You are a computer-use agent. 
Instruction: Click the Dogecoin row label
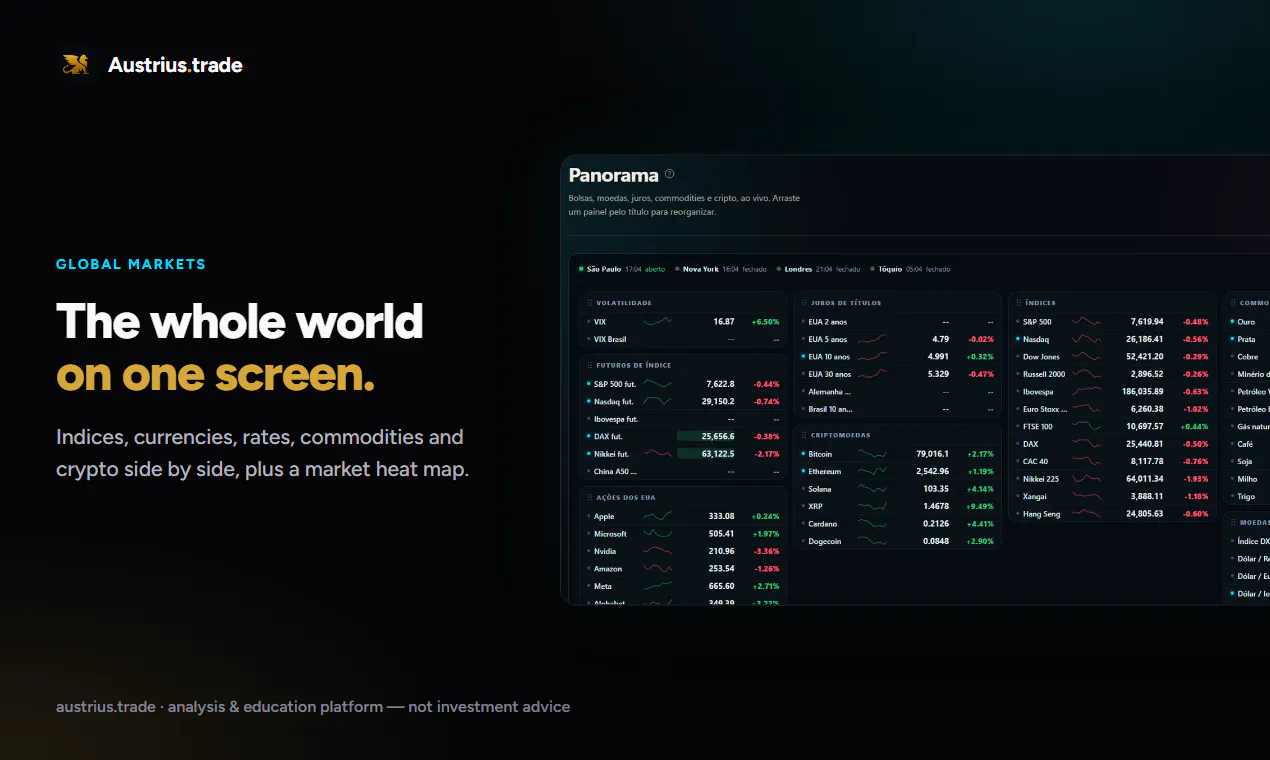pos(825,541)
